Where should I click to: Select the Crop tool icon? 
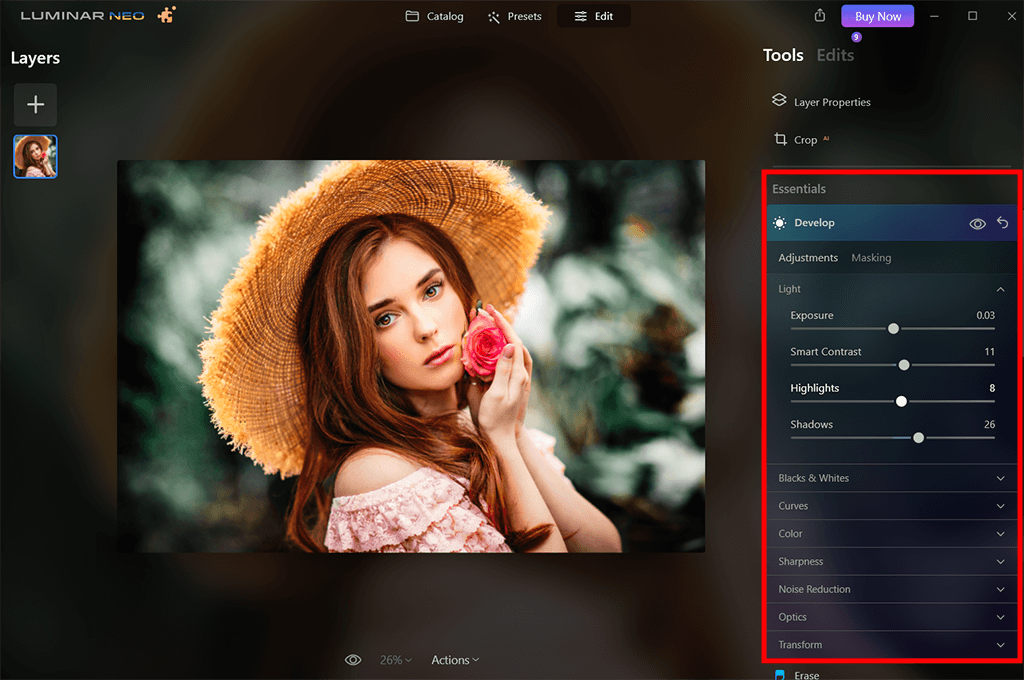coord(780,139)
